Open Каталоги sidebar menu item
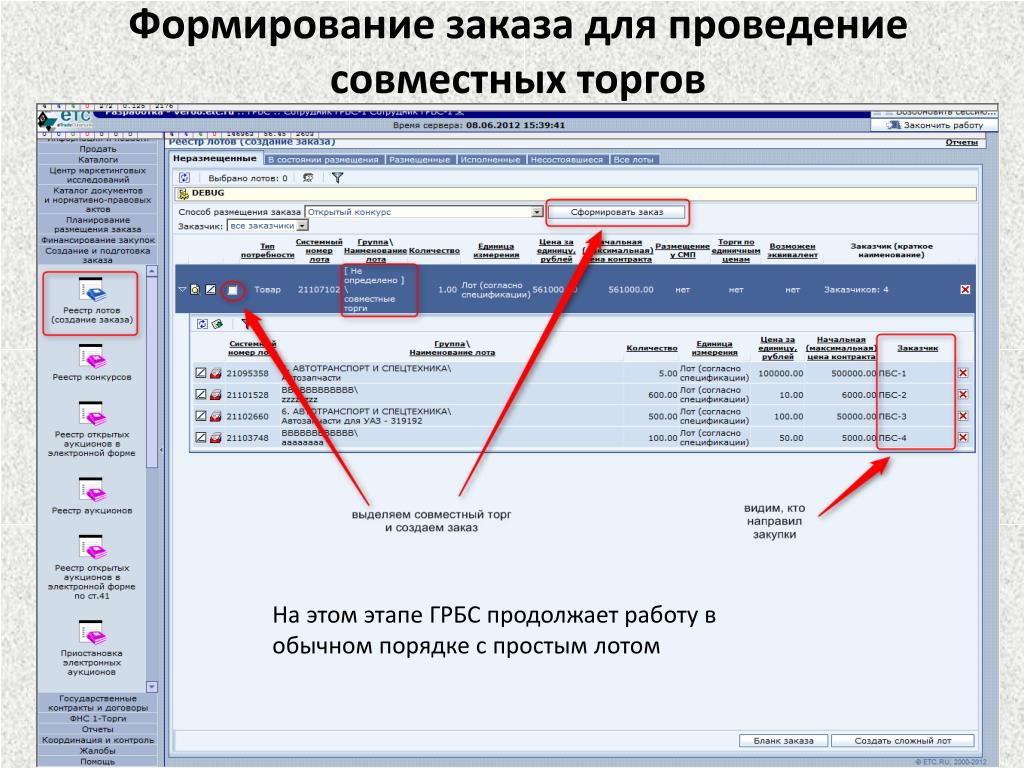 click(x=98, y=159)
